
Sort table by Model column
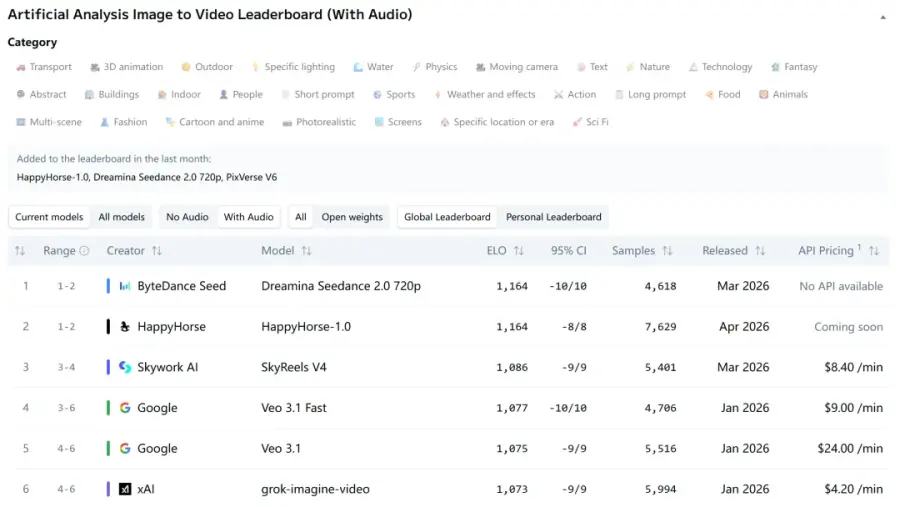(x=307, y=251)
